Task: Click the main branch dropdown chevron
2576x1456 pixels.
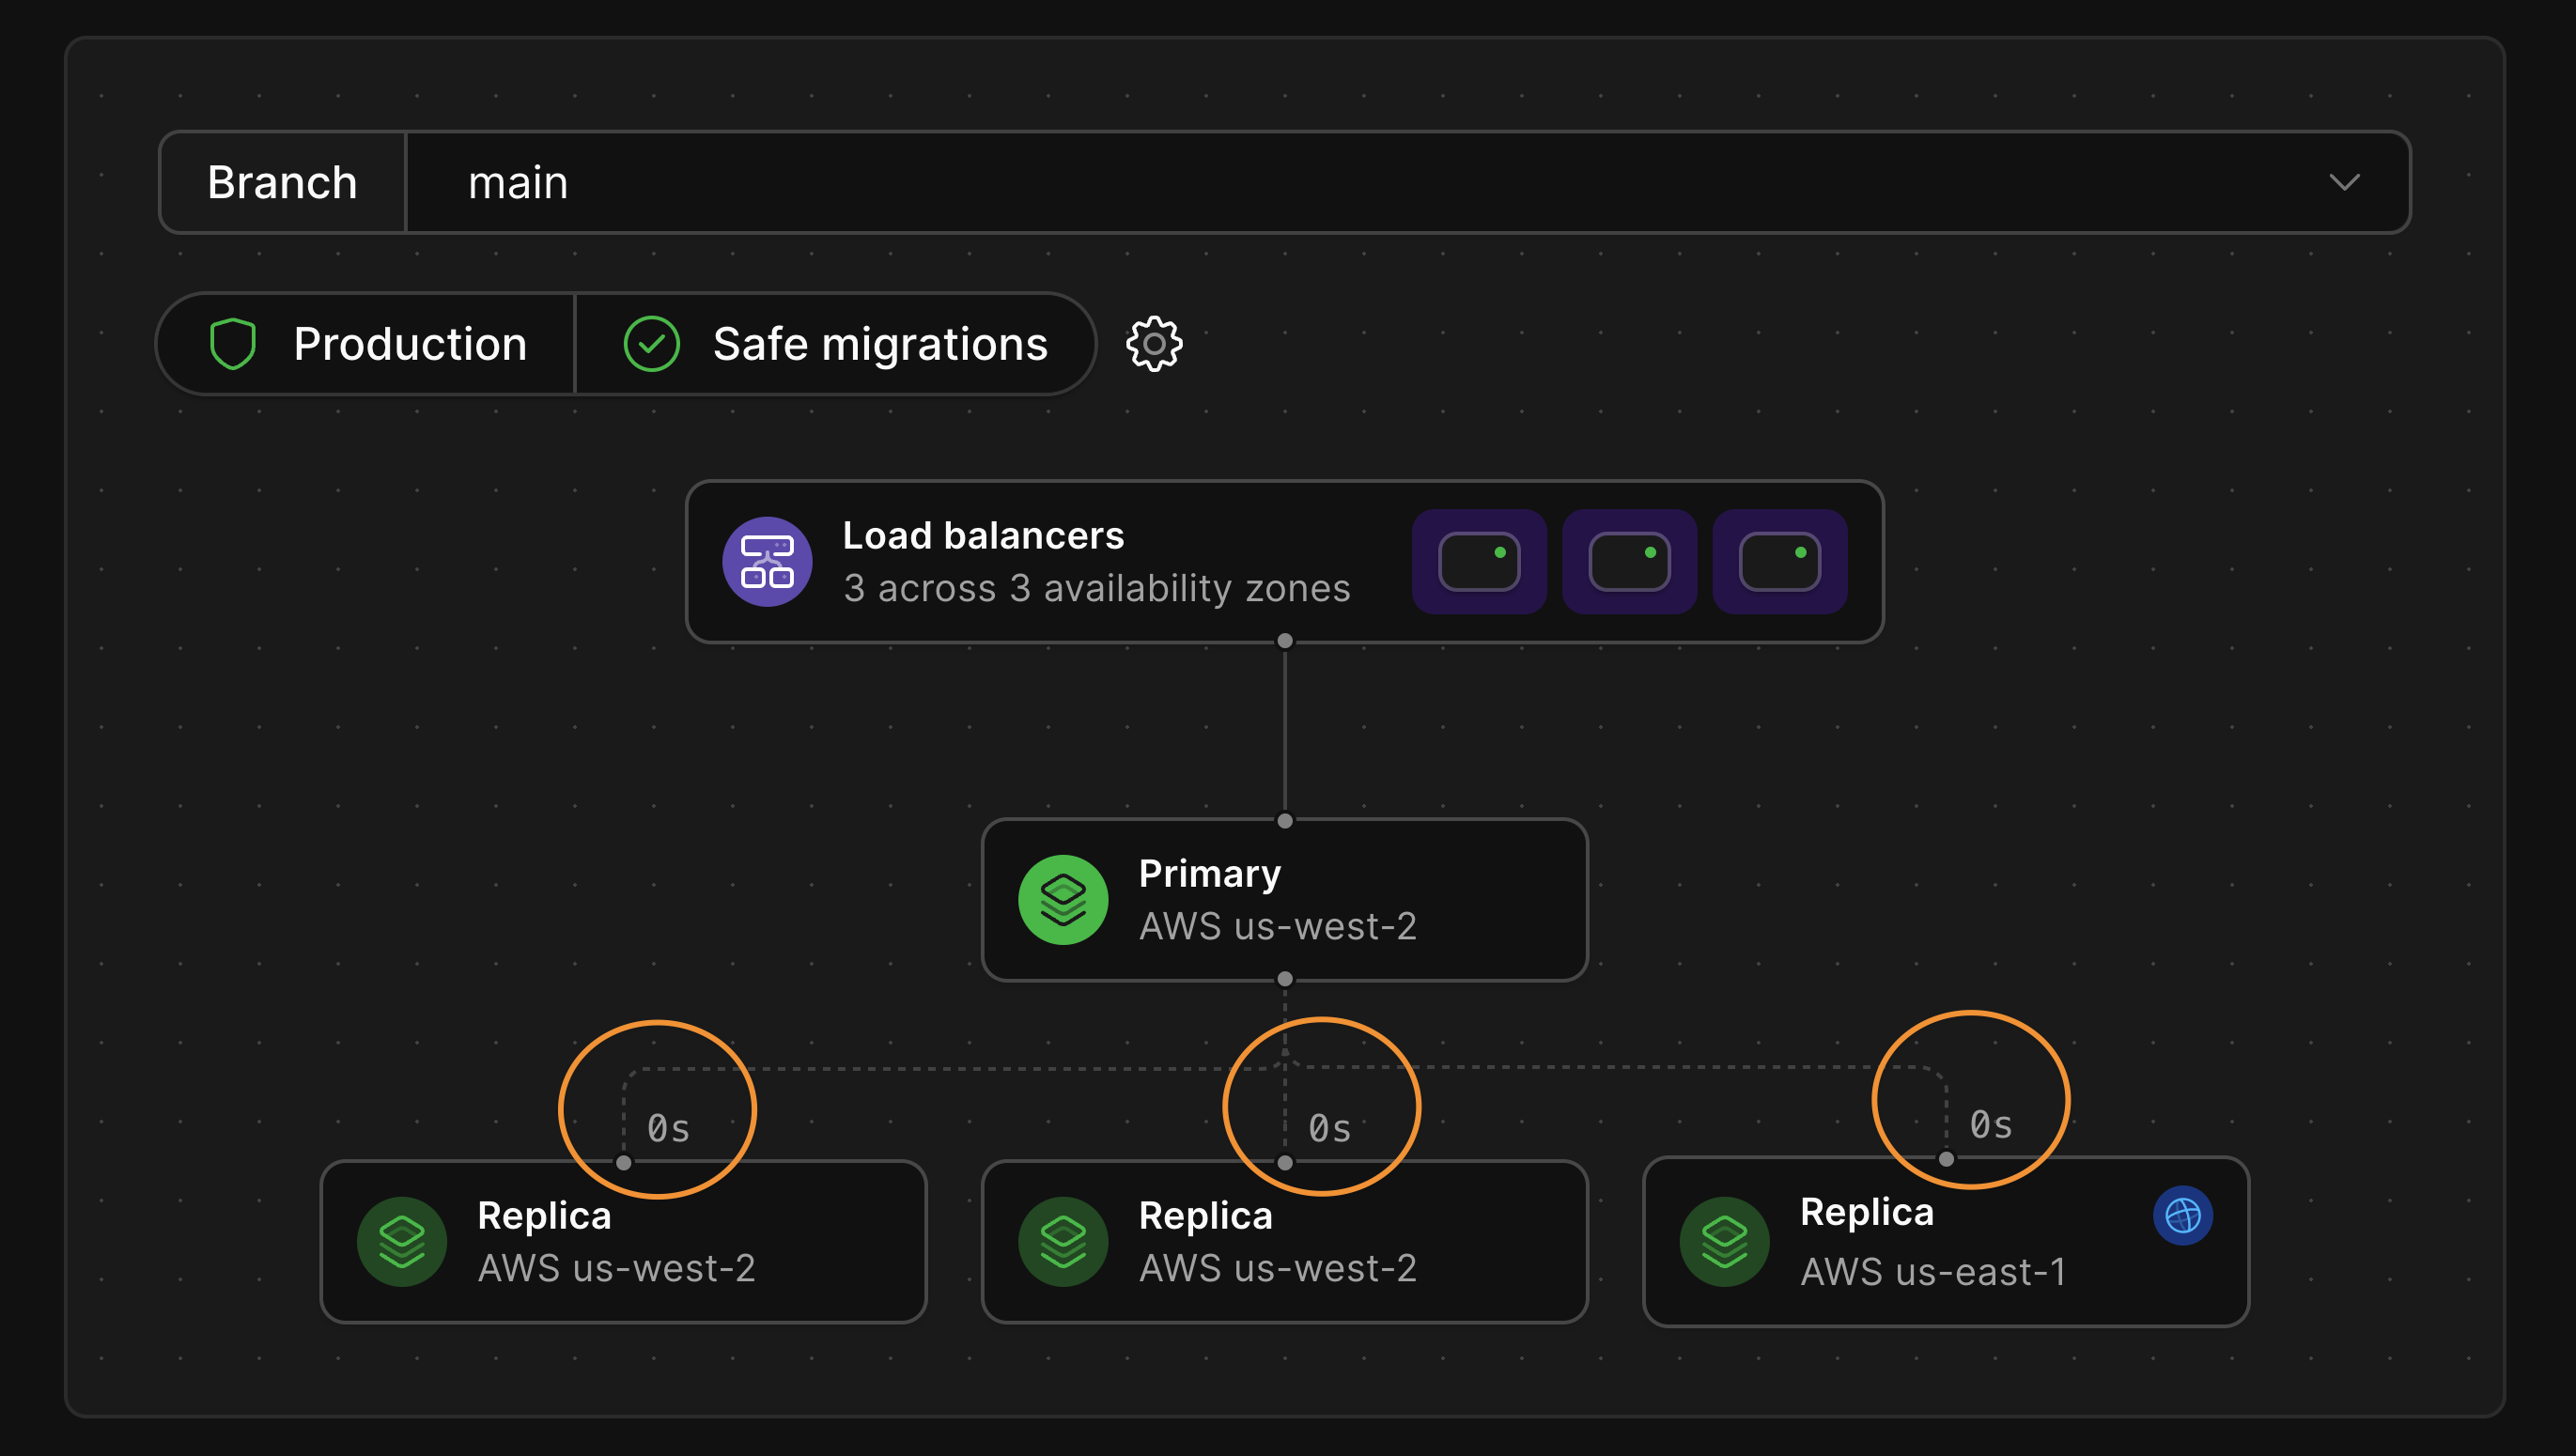Action: point(2344,182)
